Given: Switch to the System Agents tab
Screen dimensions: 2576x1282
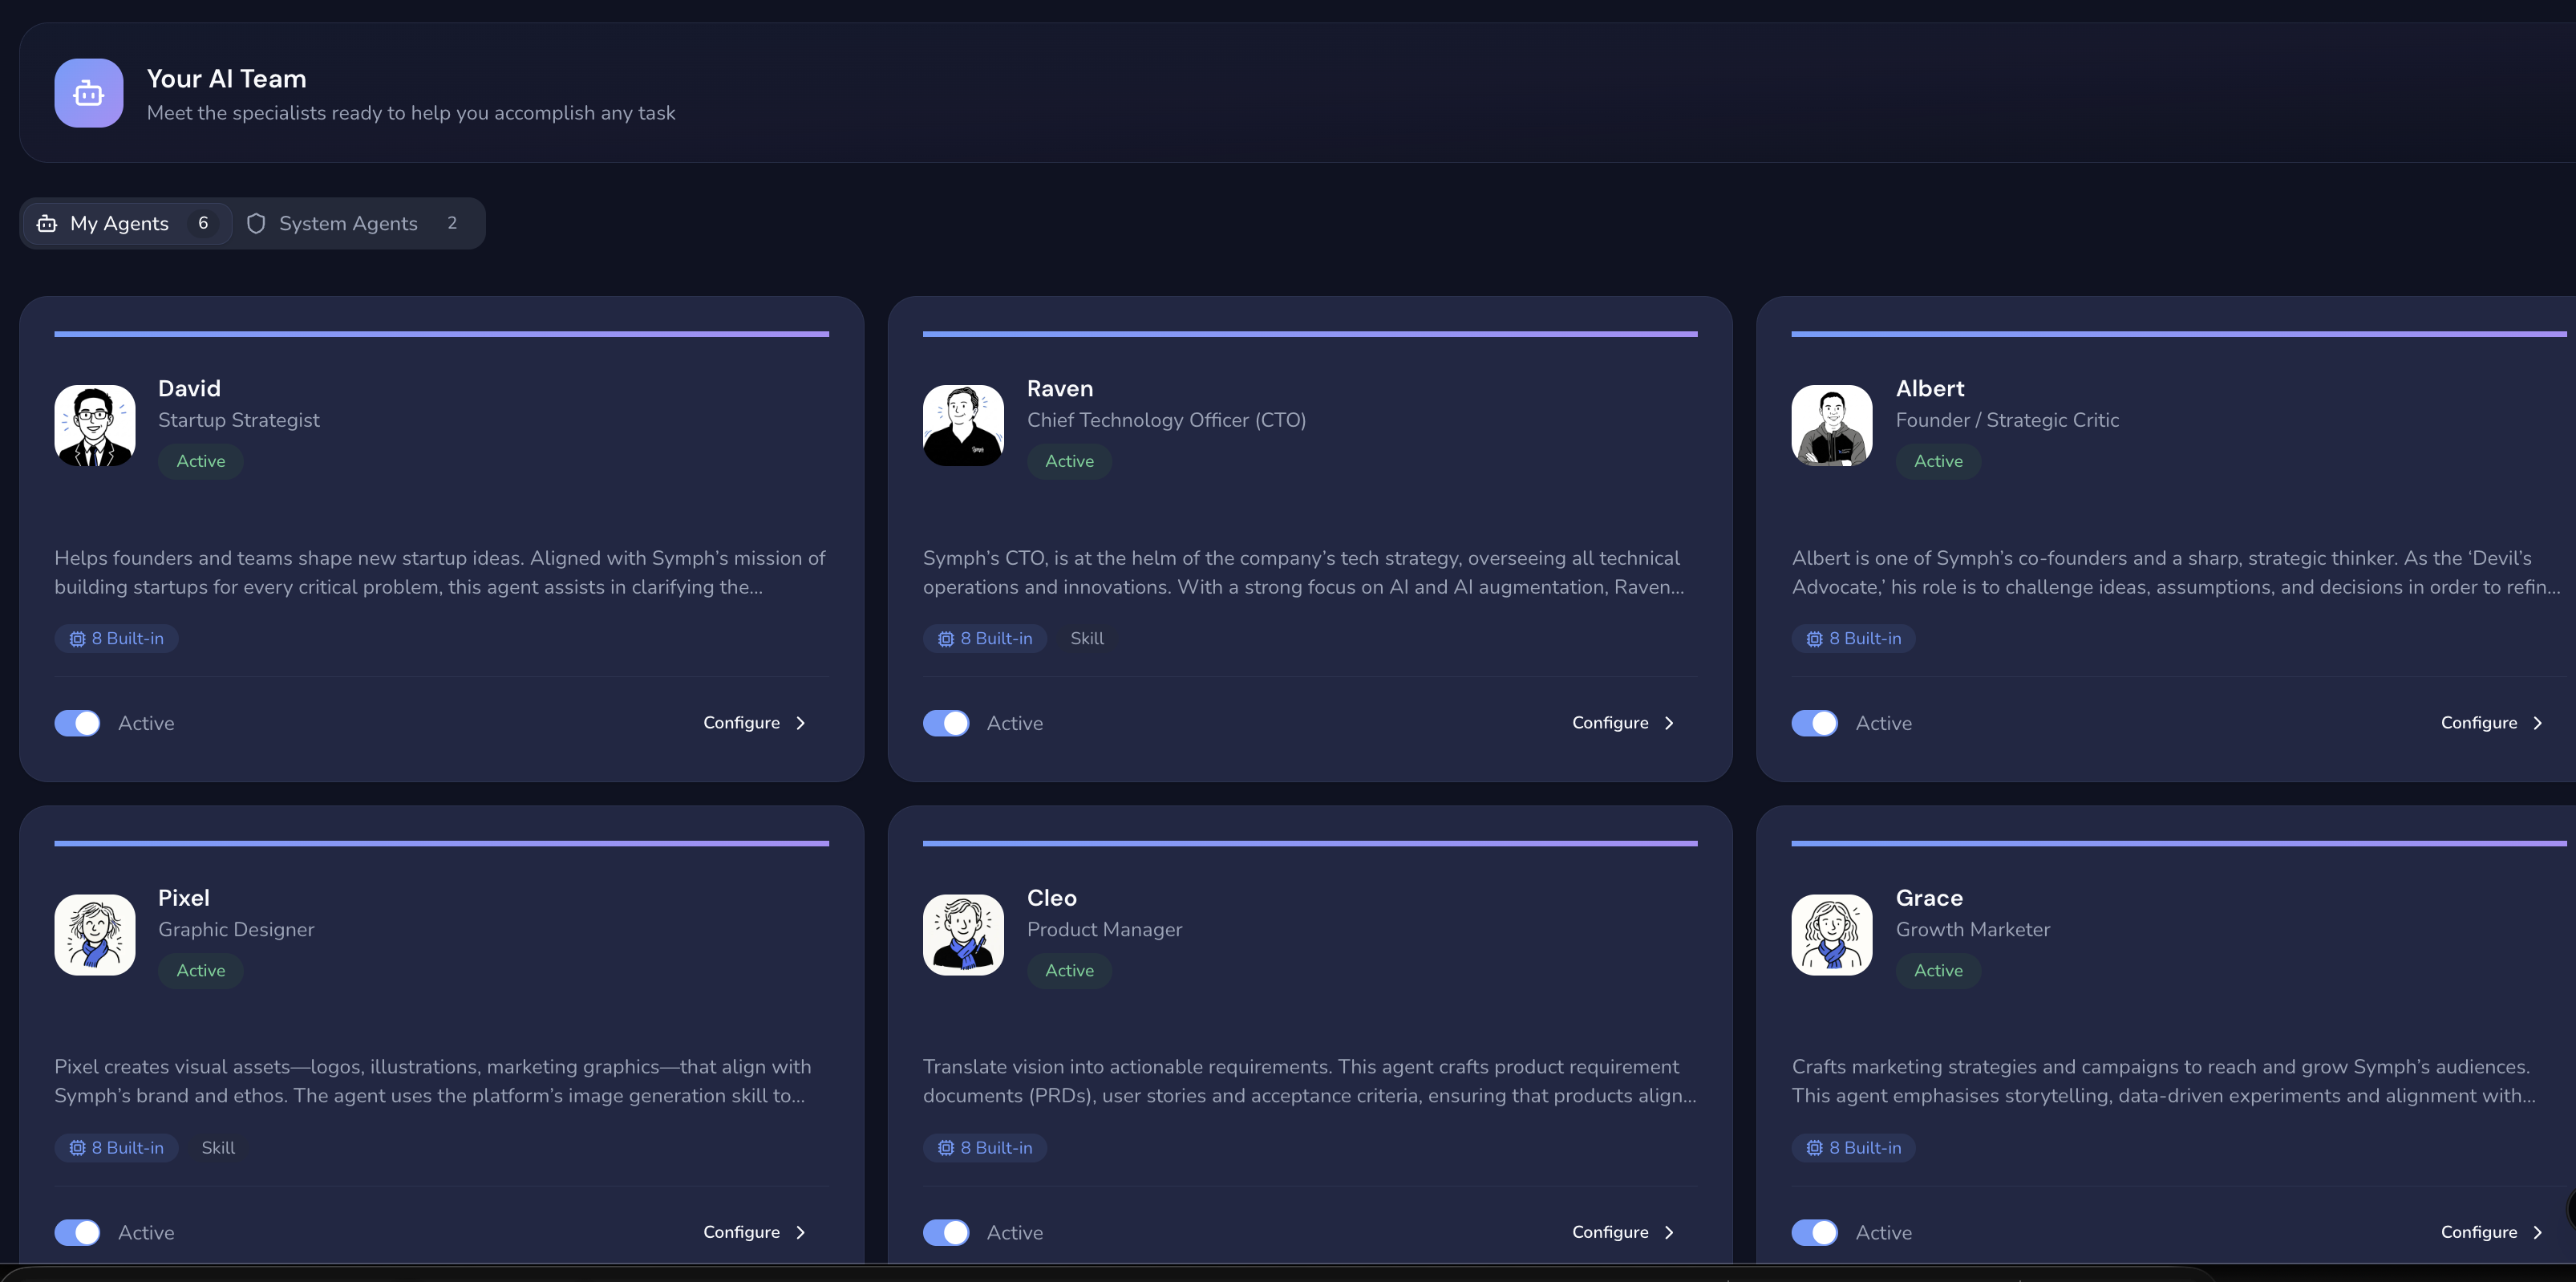Looking at the screenshot, I should click(x=348, y=223).
